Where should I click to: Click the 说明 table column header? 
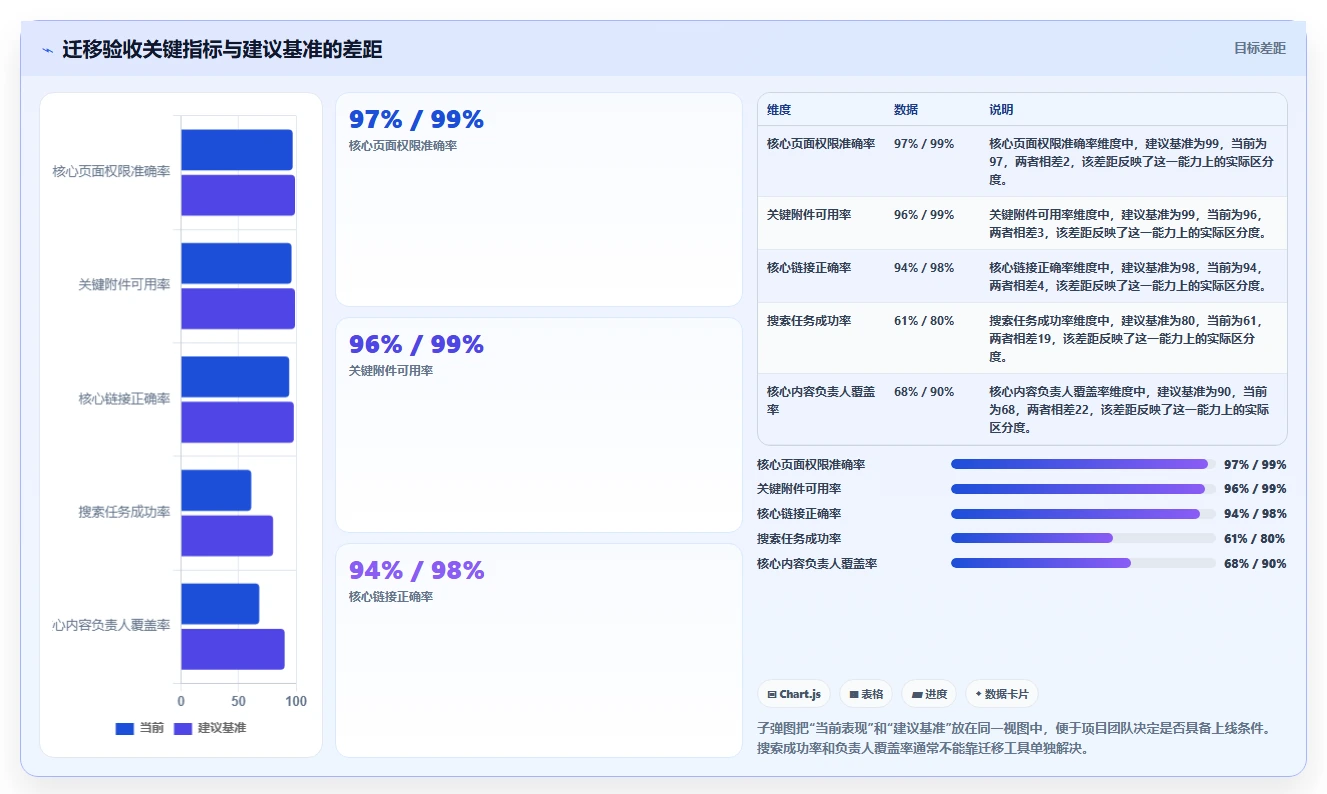(1001, 110)
